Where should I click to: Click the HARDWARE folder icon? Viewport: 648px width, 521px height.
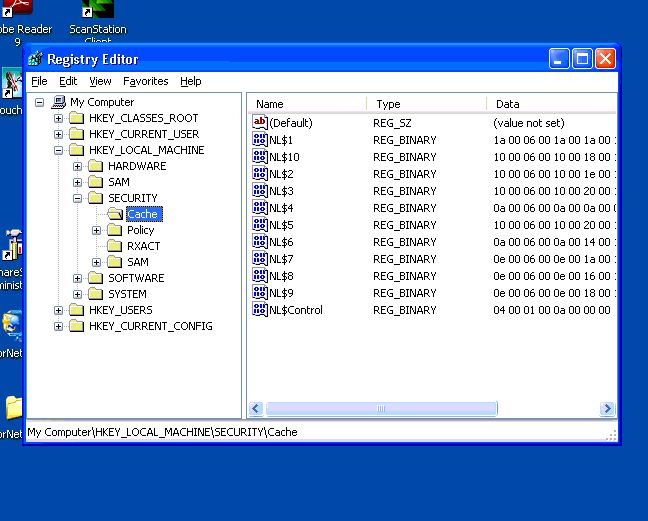pos(95,166)
